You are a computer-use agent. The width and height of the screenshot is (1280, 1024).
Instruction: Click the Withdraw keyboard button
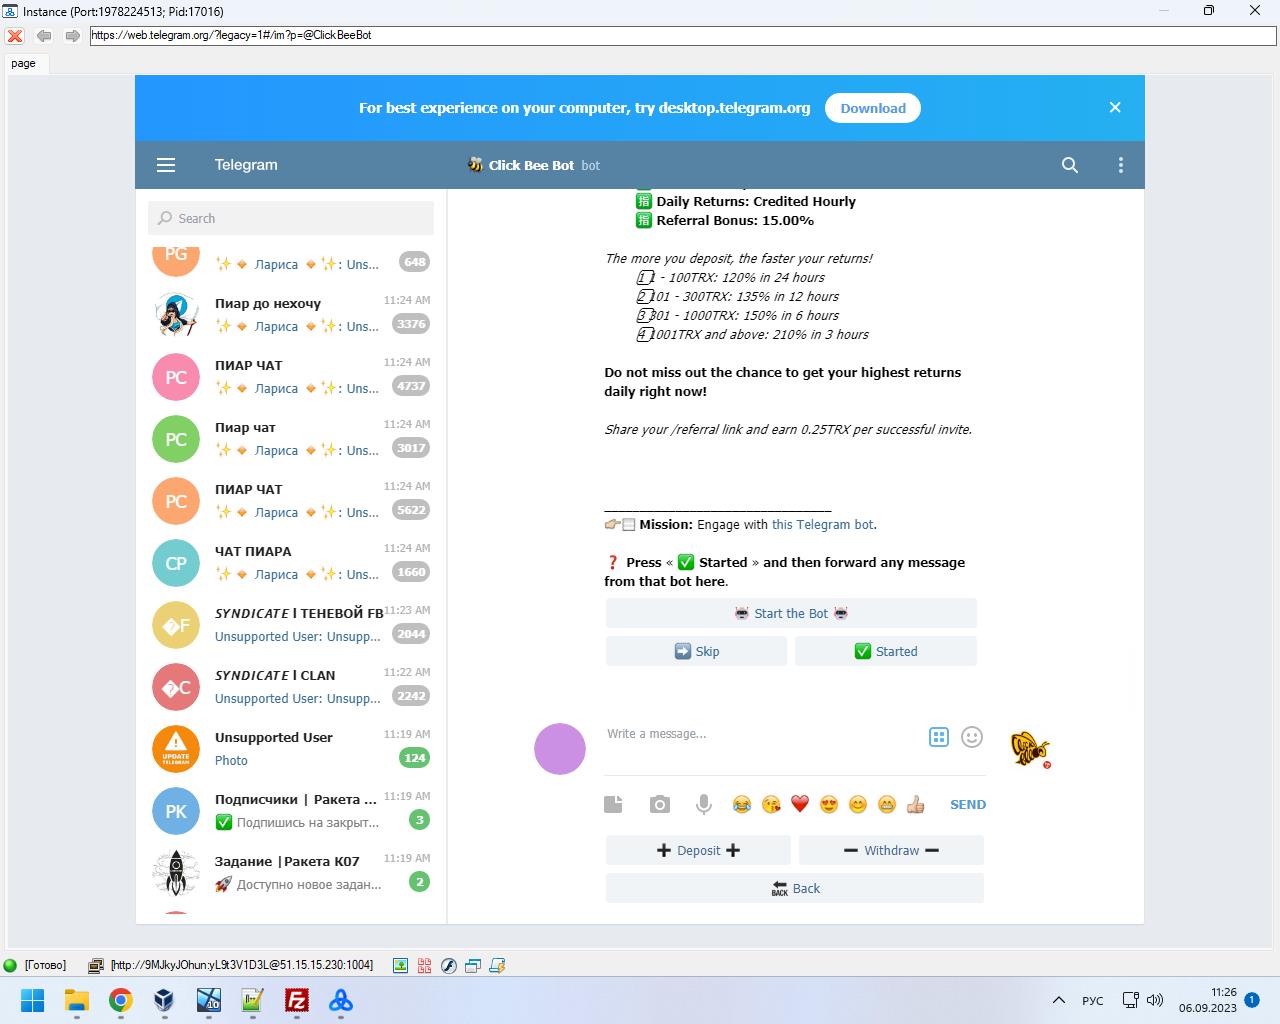point(891,850)
